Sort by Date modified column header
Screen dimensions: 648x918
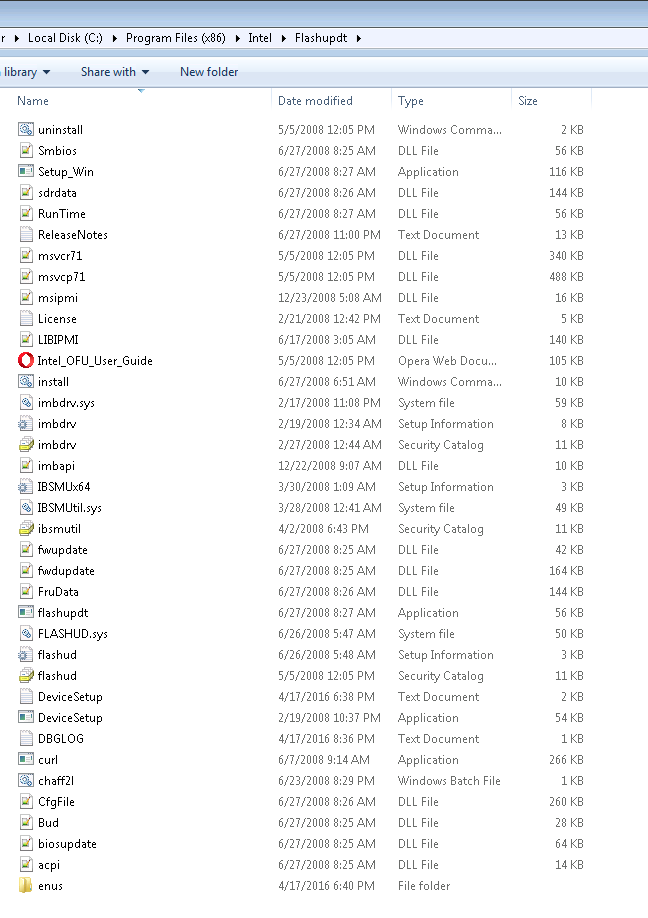pos(315,101)
